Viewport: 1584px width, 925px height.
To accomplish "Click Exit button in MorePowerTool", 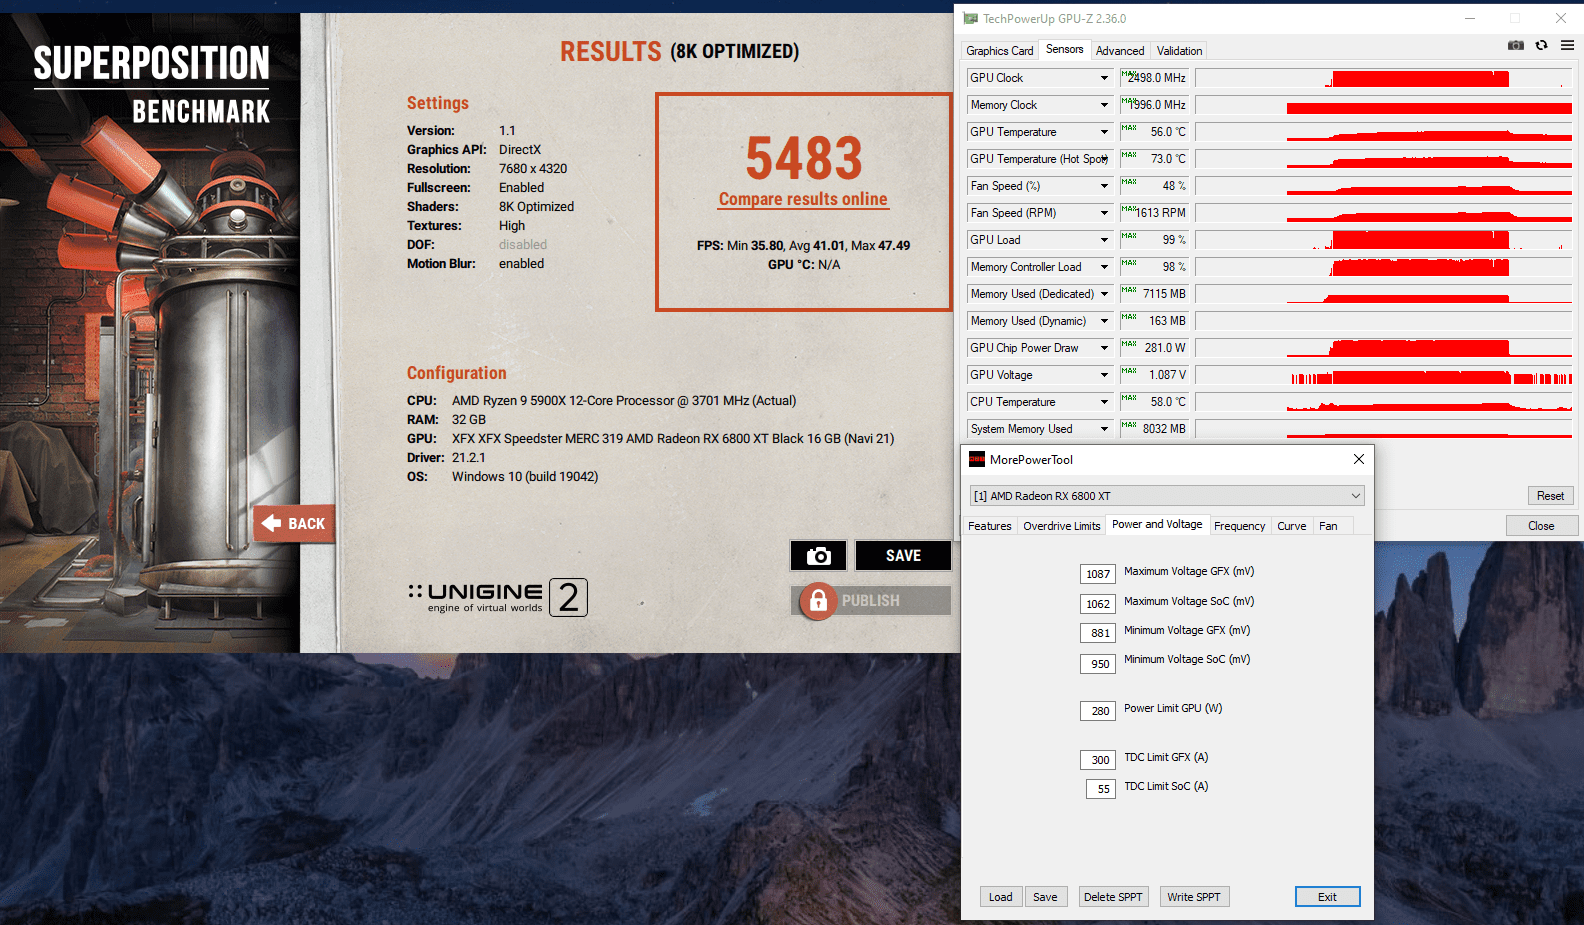I will 1327,897.
